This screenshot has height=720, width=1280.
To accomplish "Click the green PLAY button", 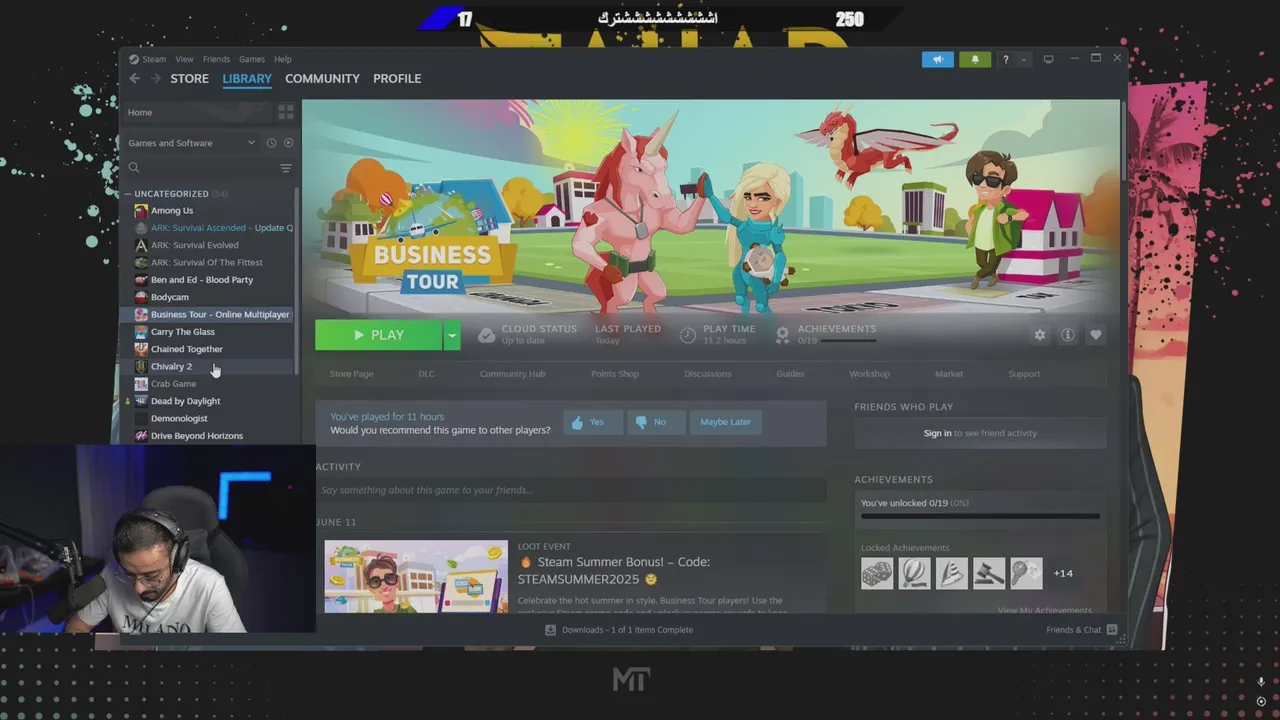I will click(x=378, y=335).
